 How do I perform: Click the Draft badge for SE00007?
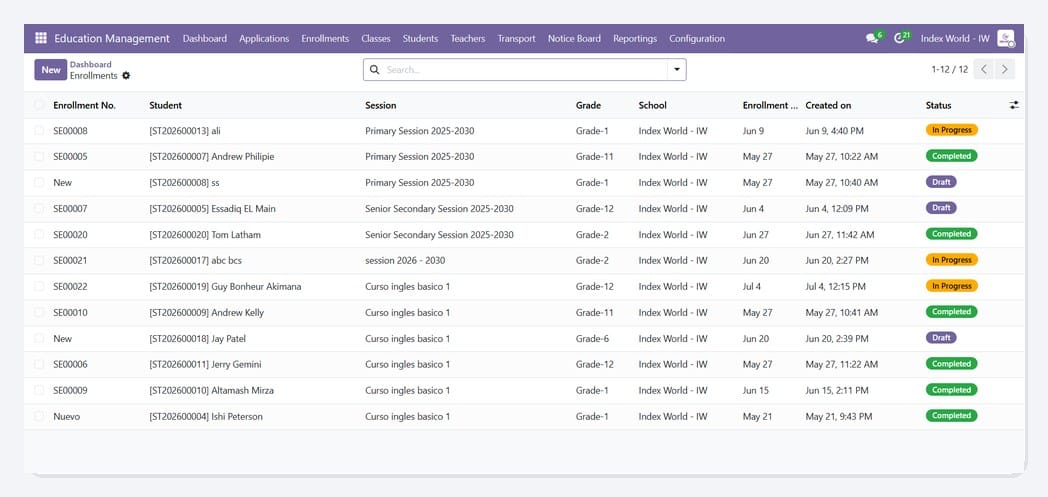pos(941,208)
